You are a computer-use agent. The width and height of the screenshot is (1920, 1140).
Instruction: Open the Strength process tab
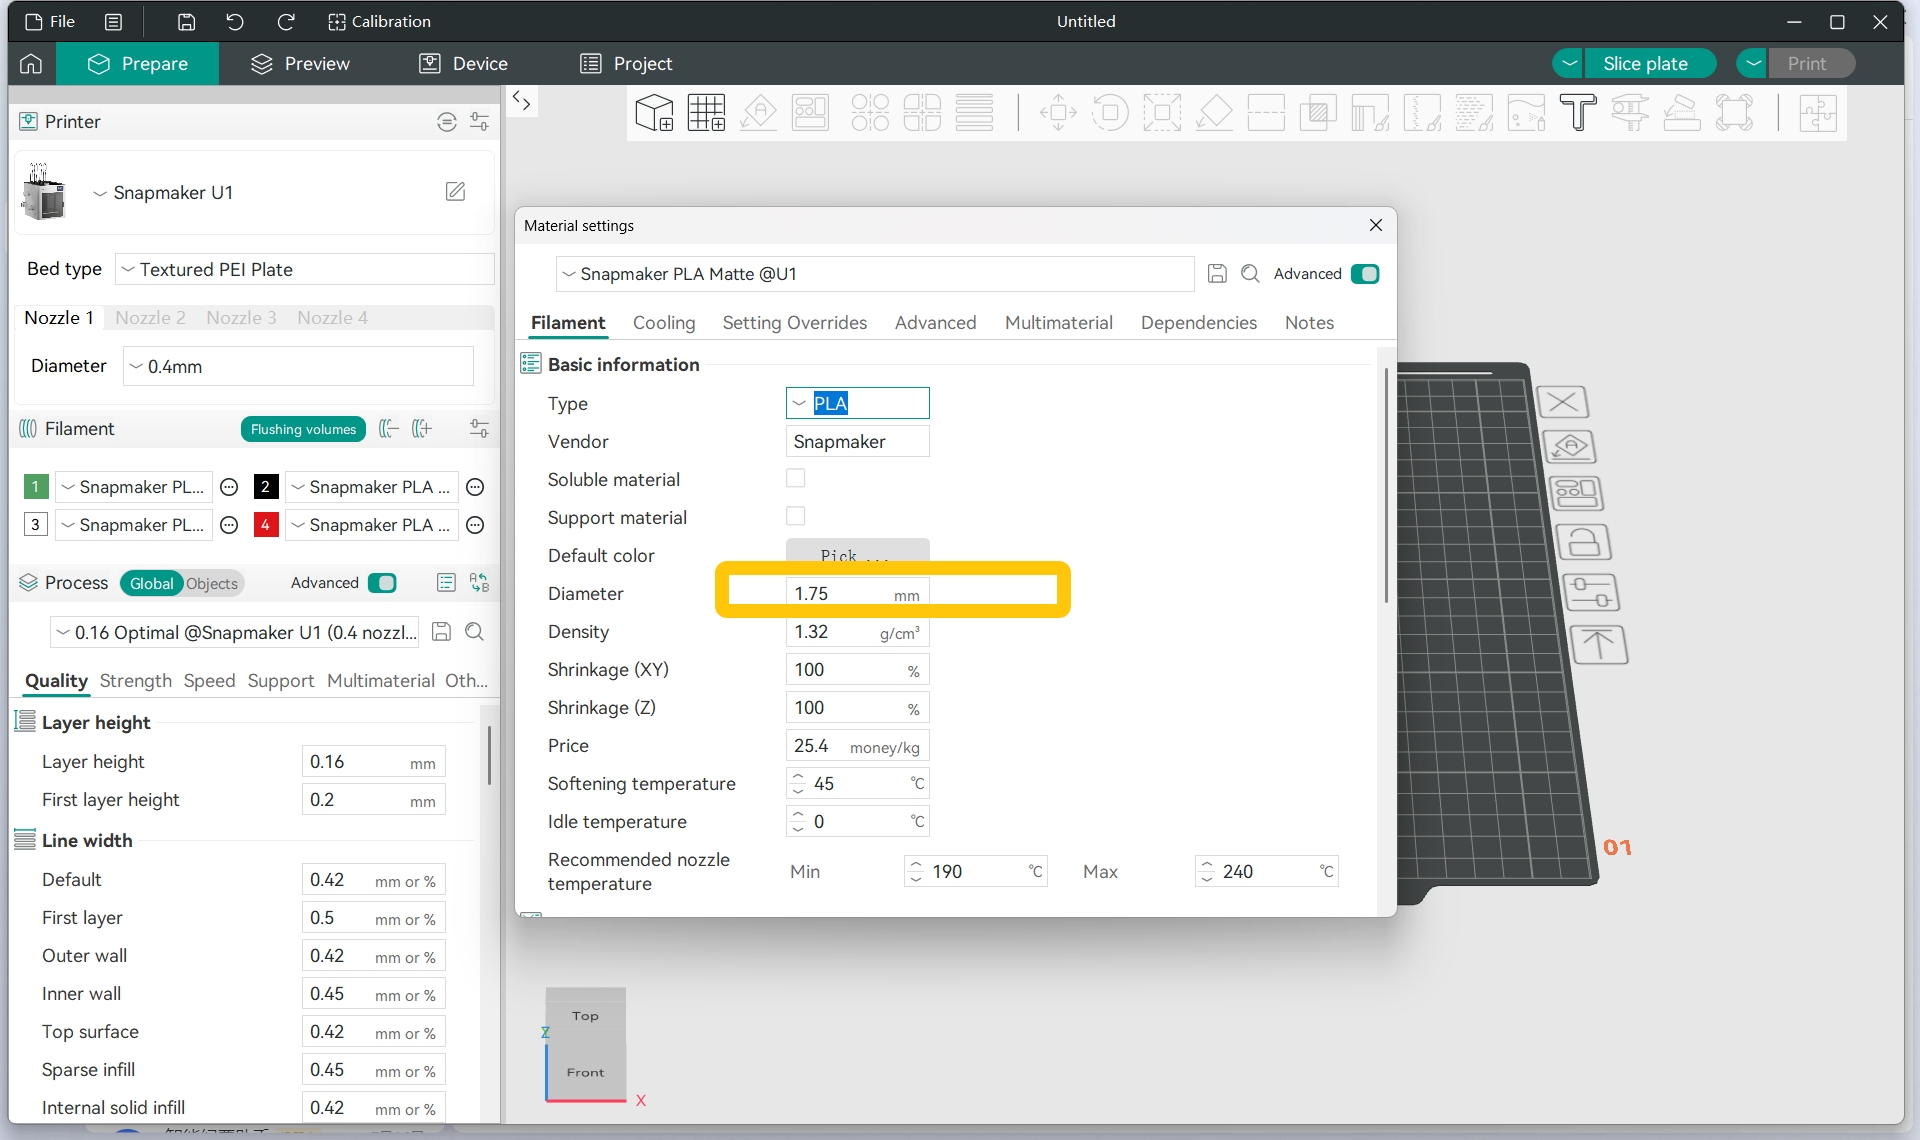(x=136, y=681)
